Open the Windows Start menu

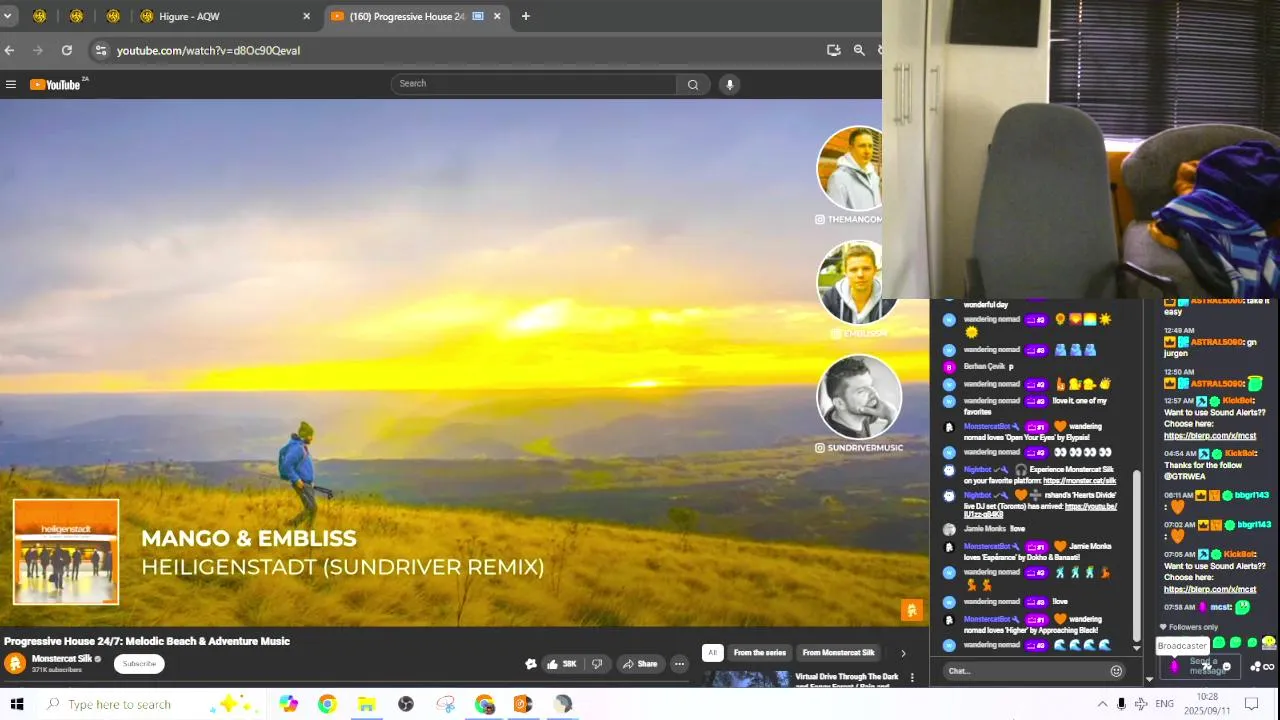pos(17,704)
